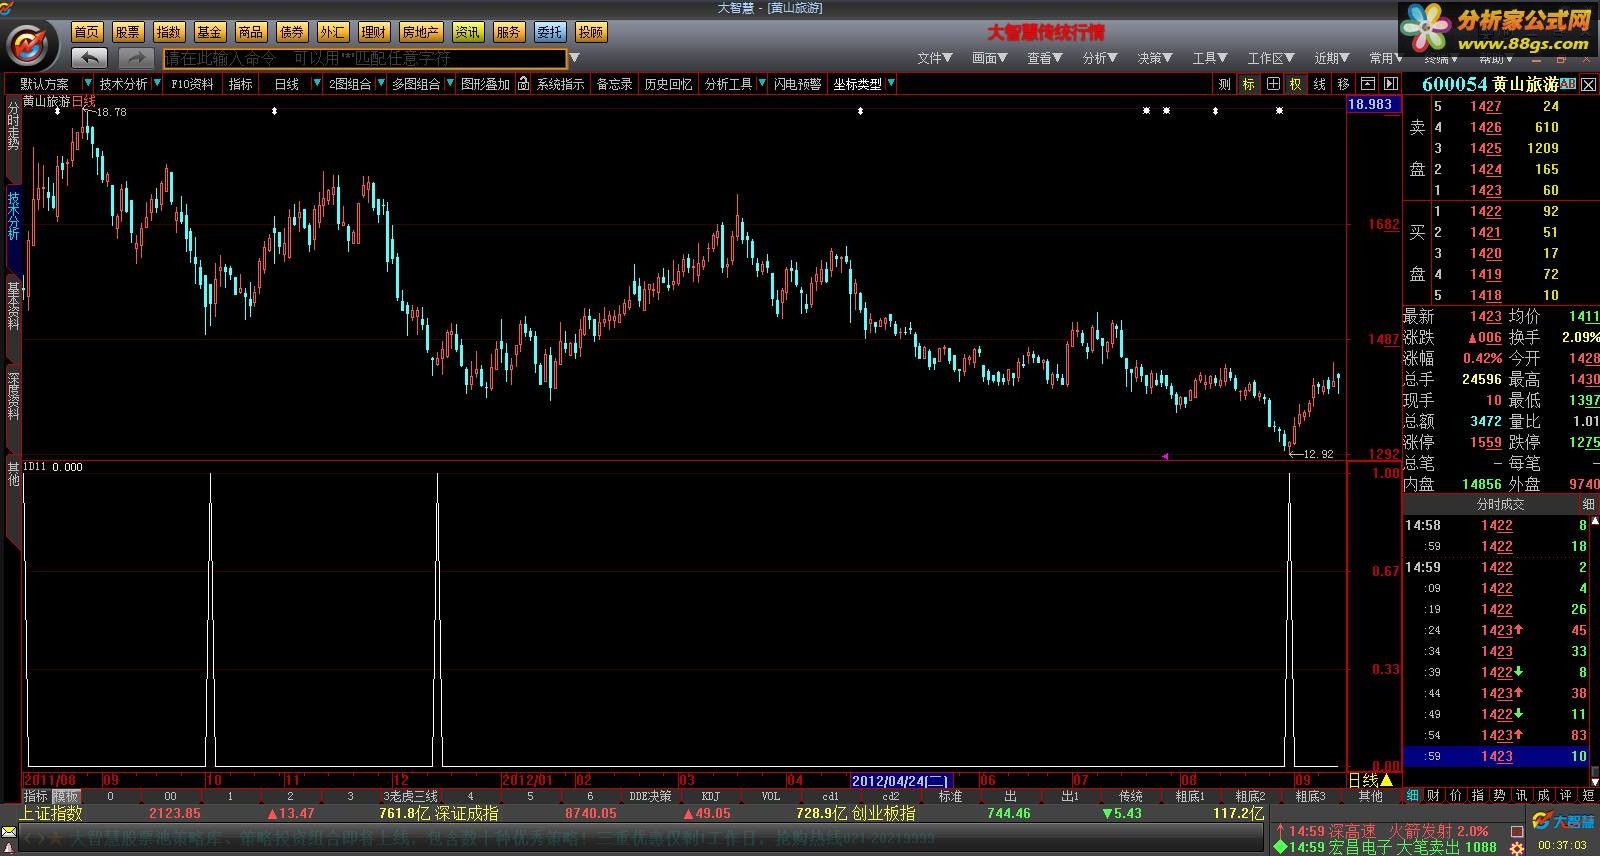Switch to the 财 finance tab
1600x856 pixels.
(x=1434, y=796)
